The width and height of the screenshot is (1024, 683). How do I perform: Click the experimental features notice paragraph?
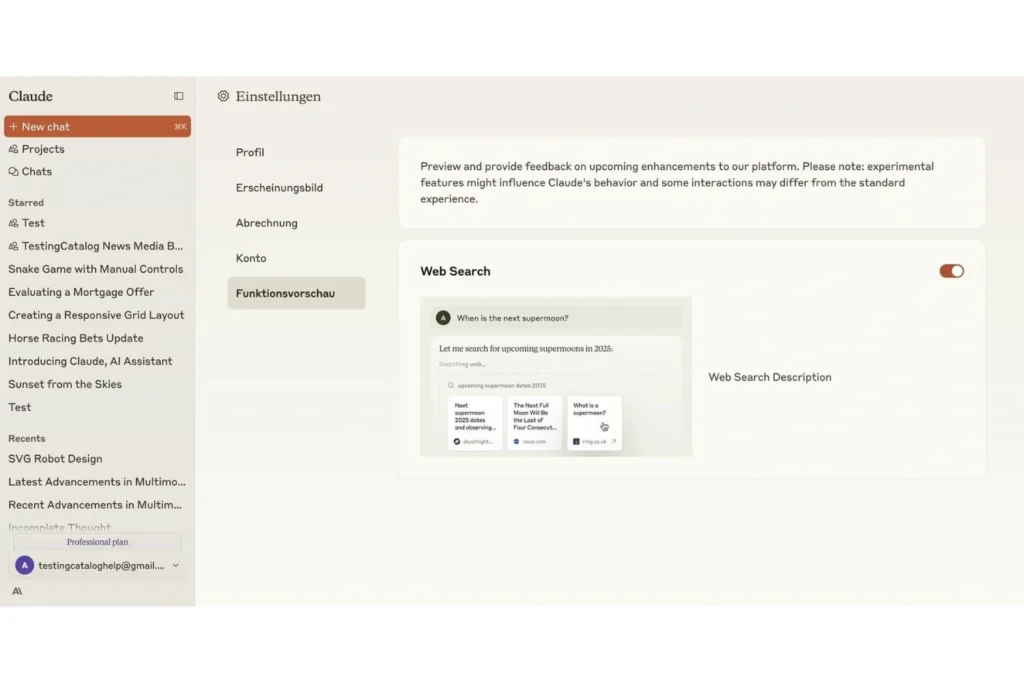click(677, 183)
